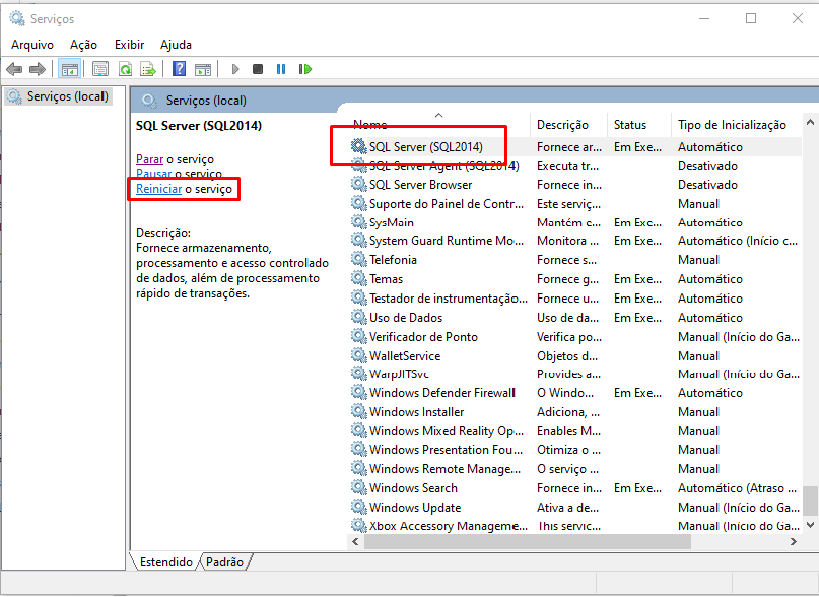Click the gear icon beside Windows Installer
This screenshot has height=597, width=819.
click(x=358, y=412)
